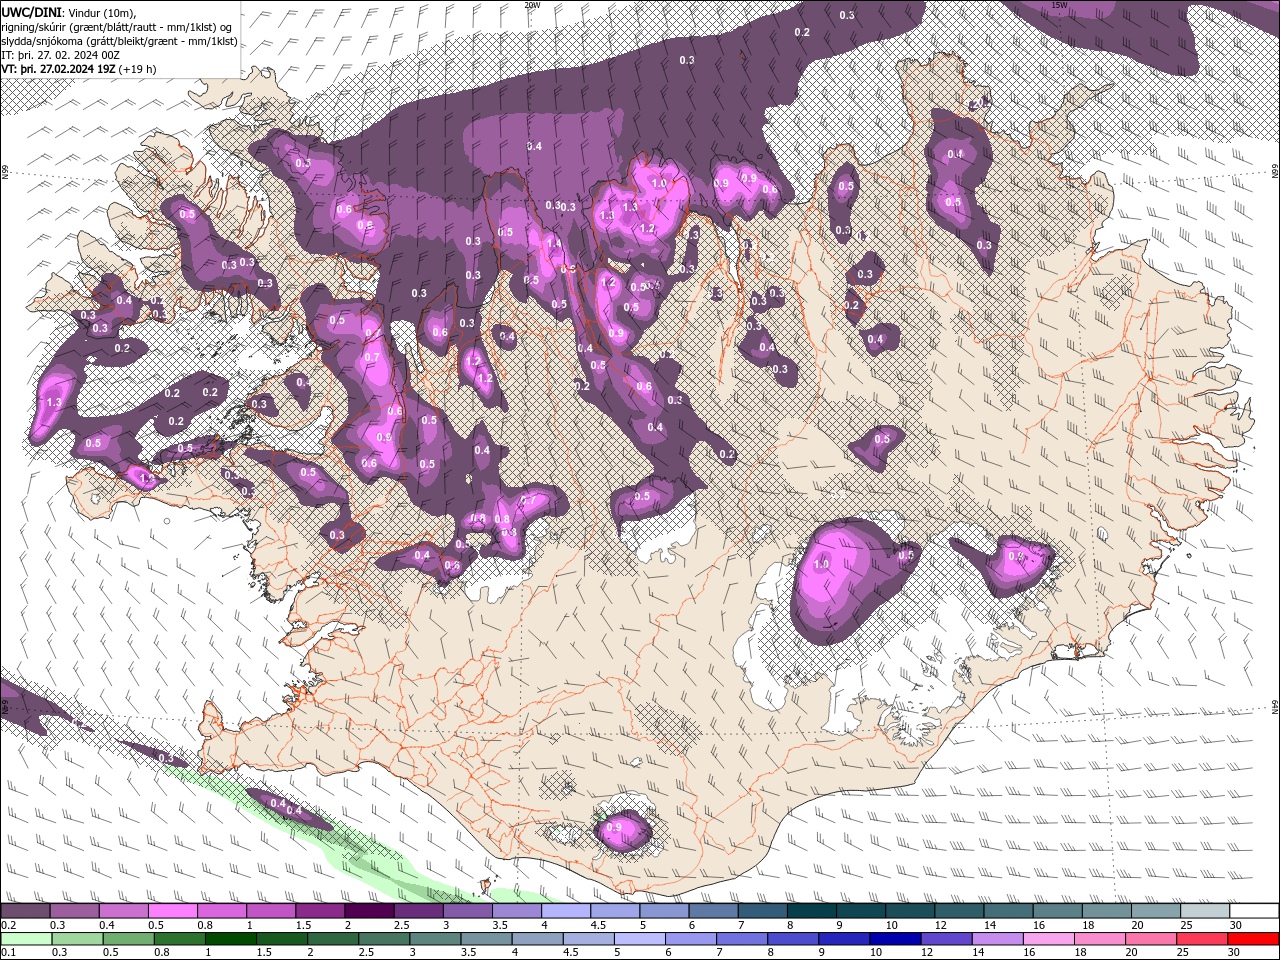Click the lightest green 0.1 swatch in the rain legend
The image size is (1280, 960).
[25, 939]
